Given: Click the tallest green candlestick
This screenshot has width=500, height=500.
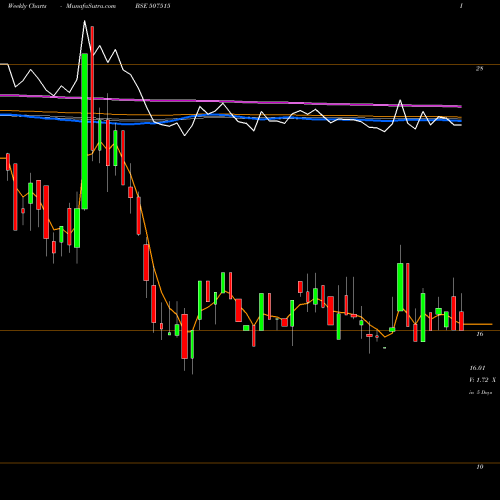Looking at the screenshot, I should [85, 131].
